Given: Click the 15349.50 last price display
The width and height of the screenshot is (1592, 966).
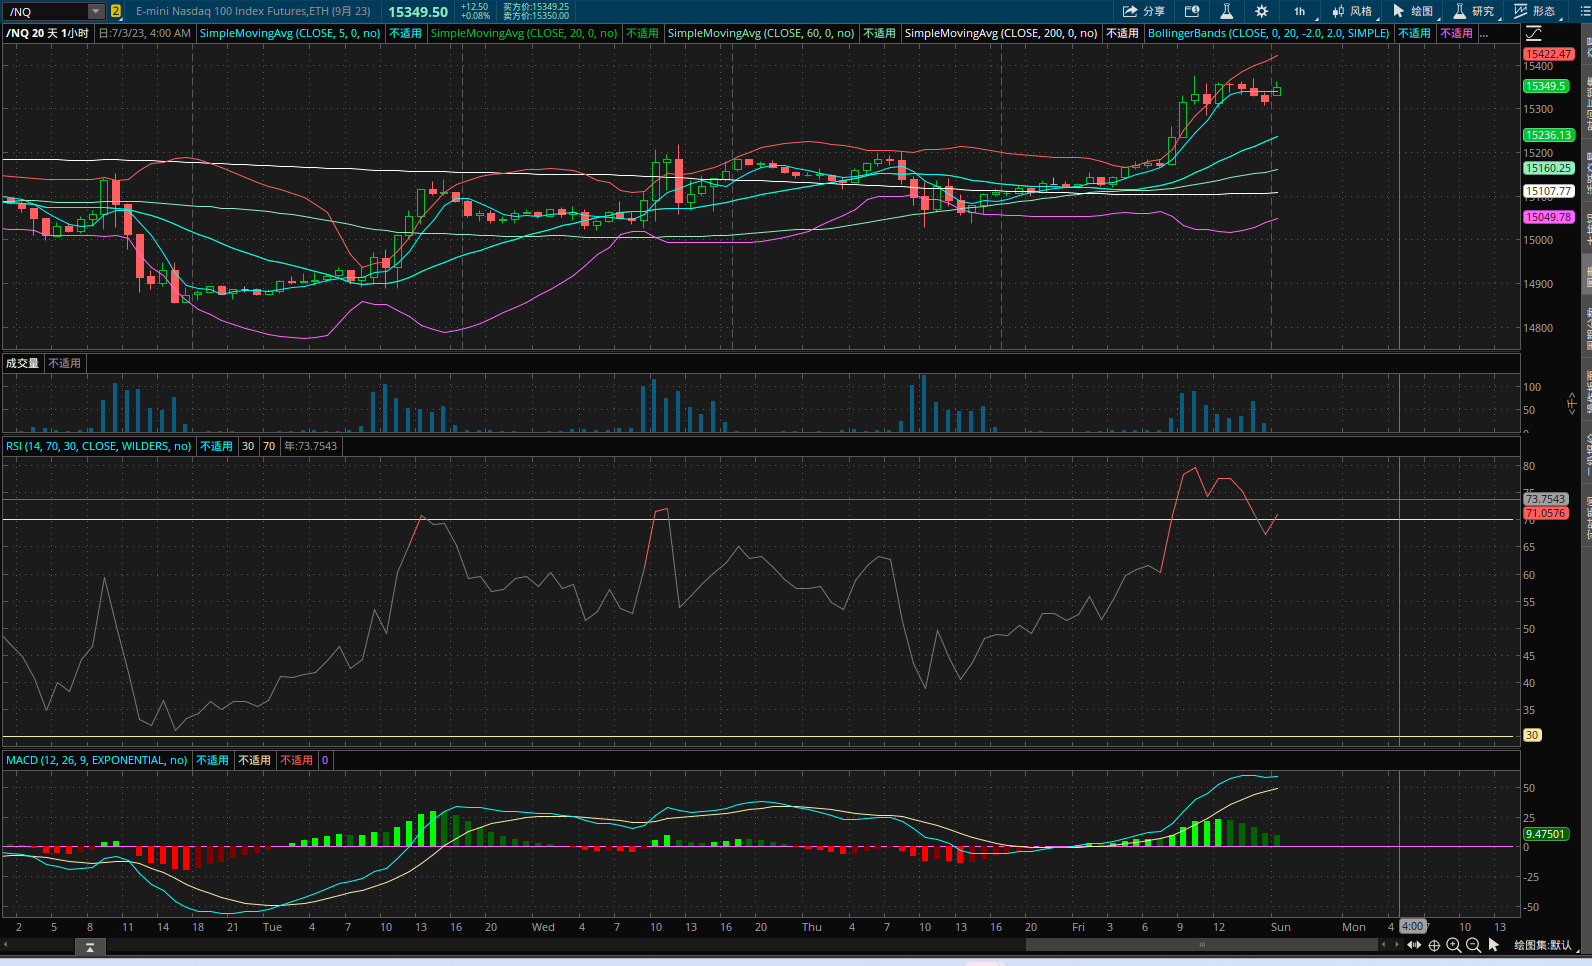Looking at the screenshot, I should 418,12.
